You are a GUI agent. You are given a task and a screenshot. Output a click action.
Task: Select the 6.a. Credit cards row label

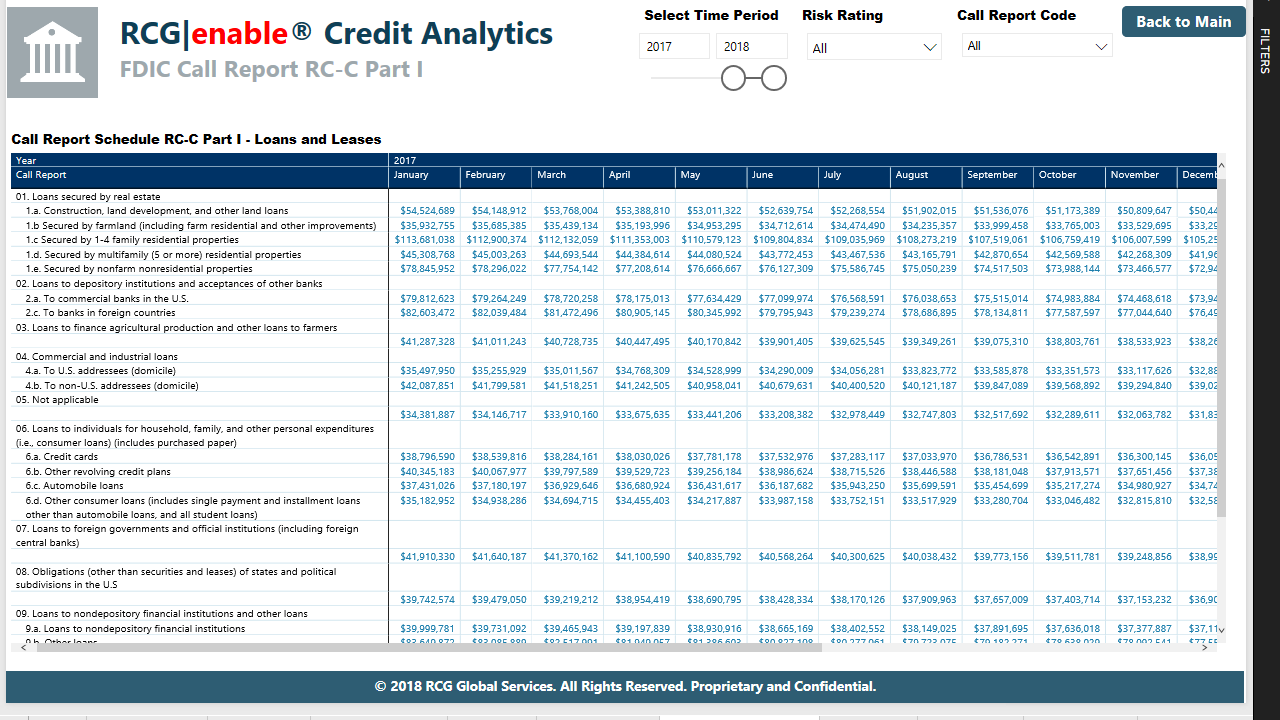(x=62, y=457)
